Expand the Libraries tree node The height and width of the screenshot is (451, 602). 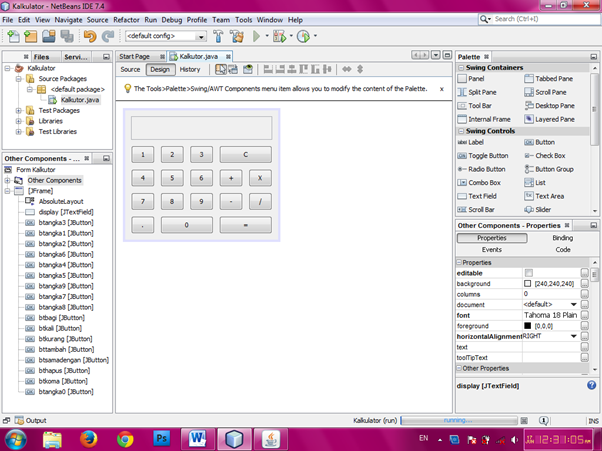coord(18,121)
